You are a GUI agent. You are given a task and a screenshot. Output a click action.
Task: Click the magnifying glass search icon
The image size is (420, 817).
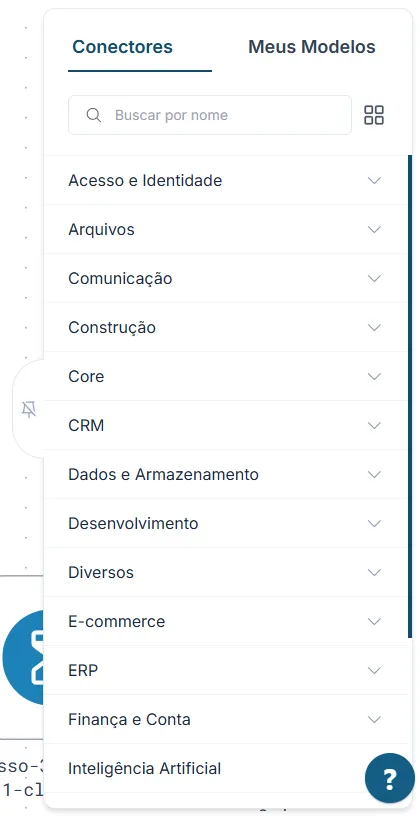click(94, 115)
